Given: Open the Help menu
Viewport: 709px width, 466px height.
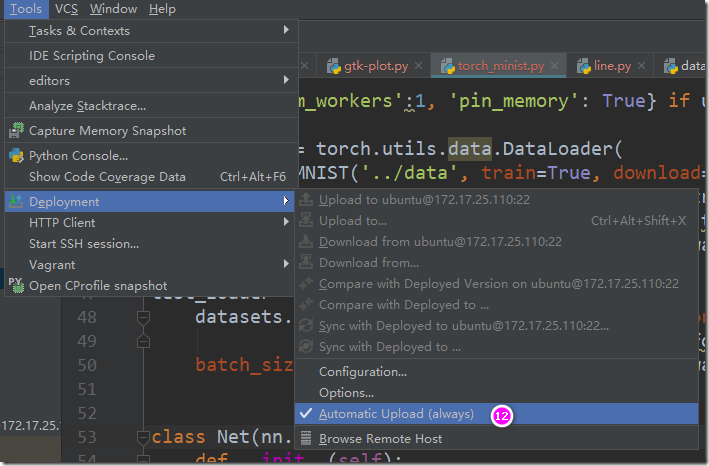Looking at the screenshot, I should tap(162, 9).
